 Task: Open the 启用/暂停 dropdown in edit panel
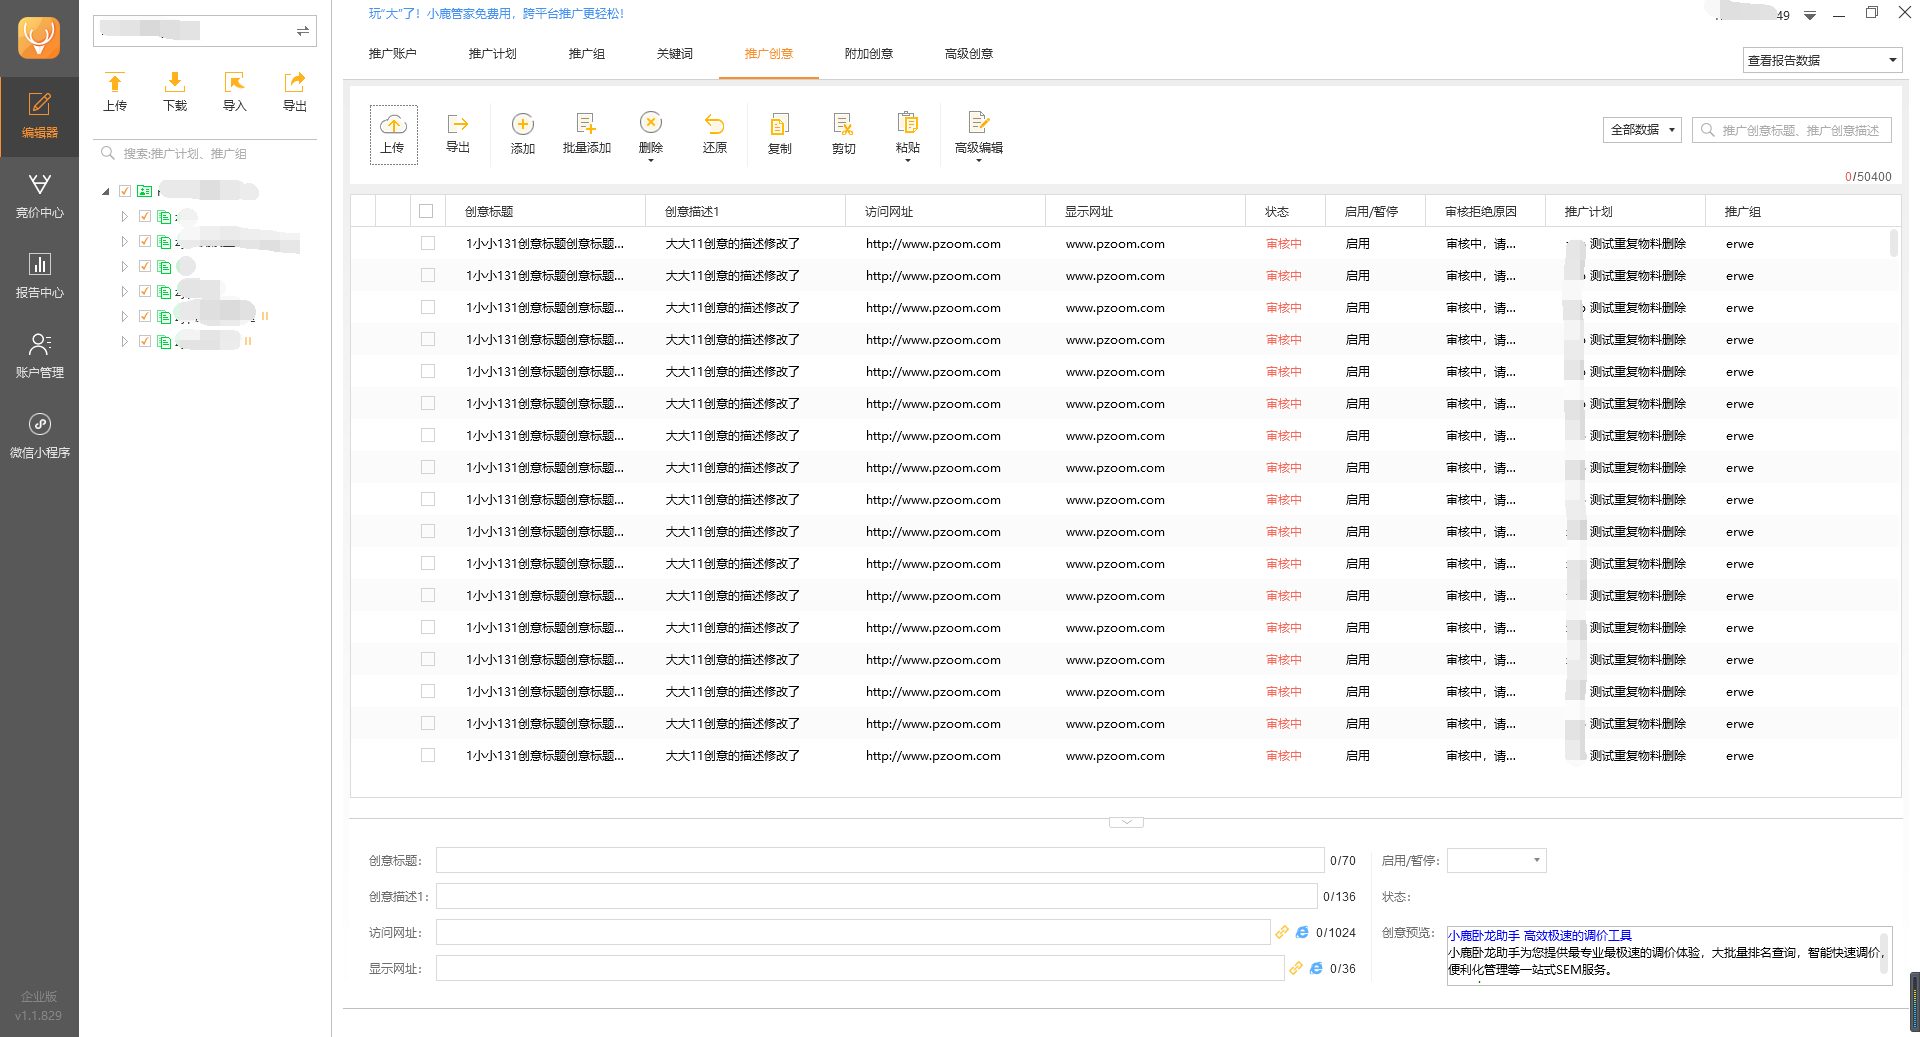[x=1497, y=860]
